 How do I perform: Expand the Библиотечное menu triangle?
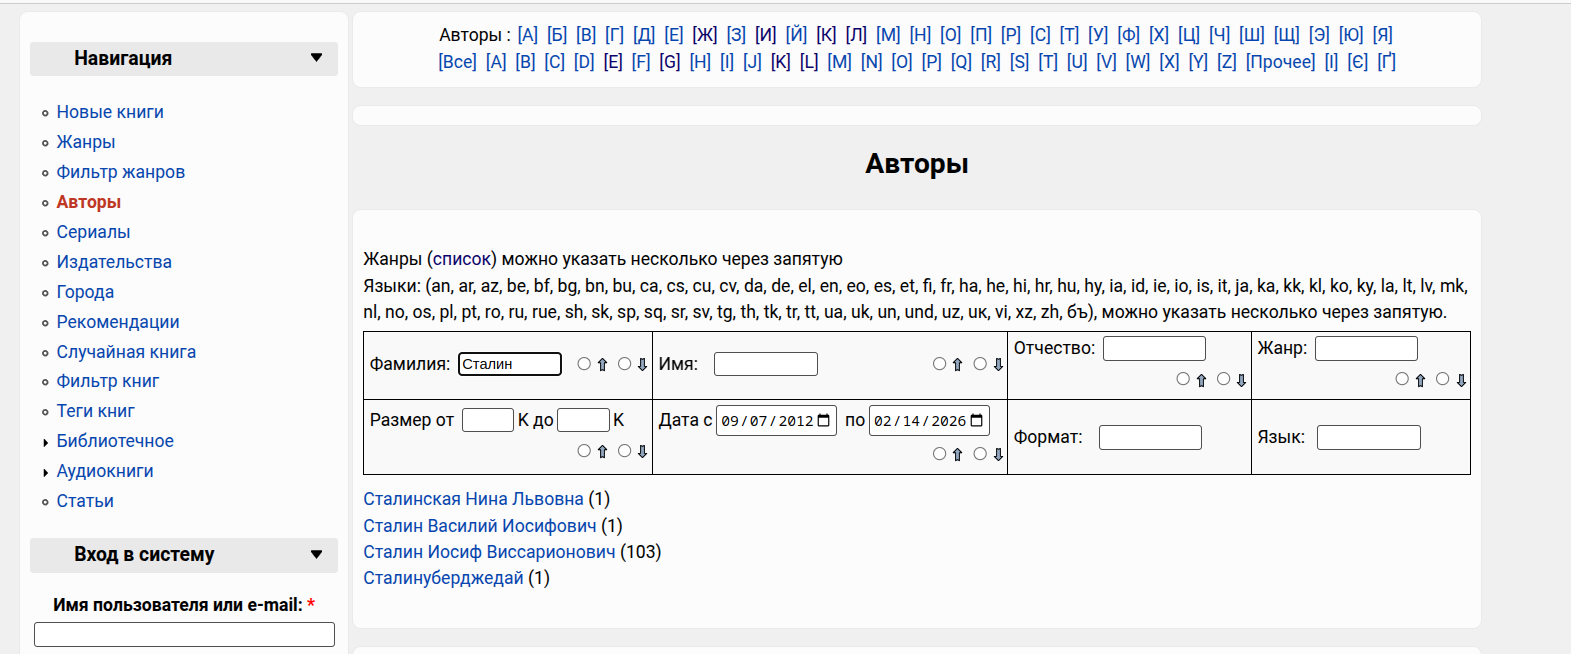tap(45, 442)
